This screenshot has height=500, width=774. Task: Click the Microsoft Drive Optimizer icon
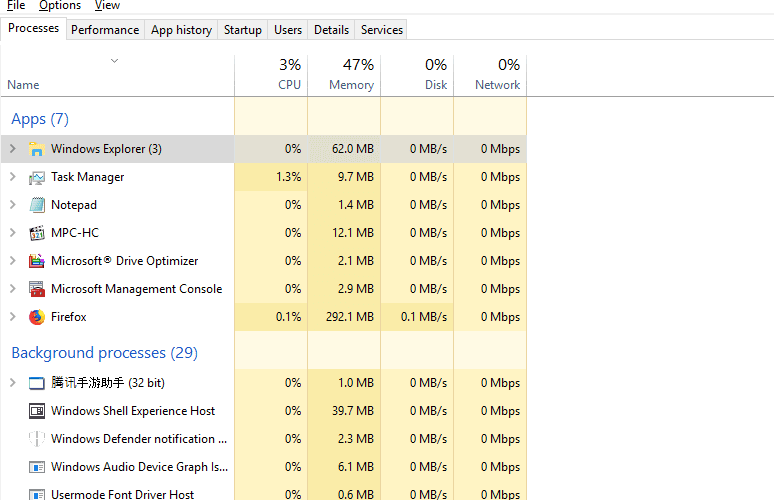click(x=37, y=261)
